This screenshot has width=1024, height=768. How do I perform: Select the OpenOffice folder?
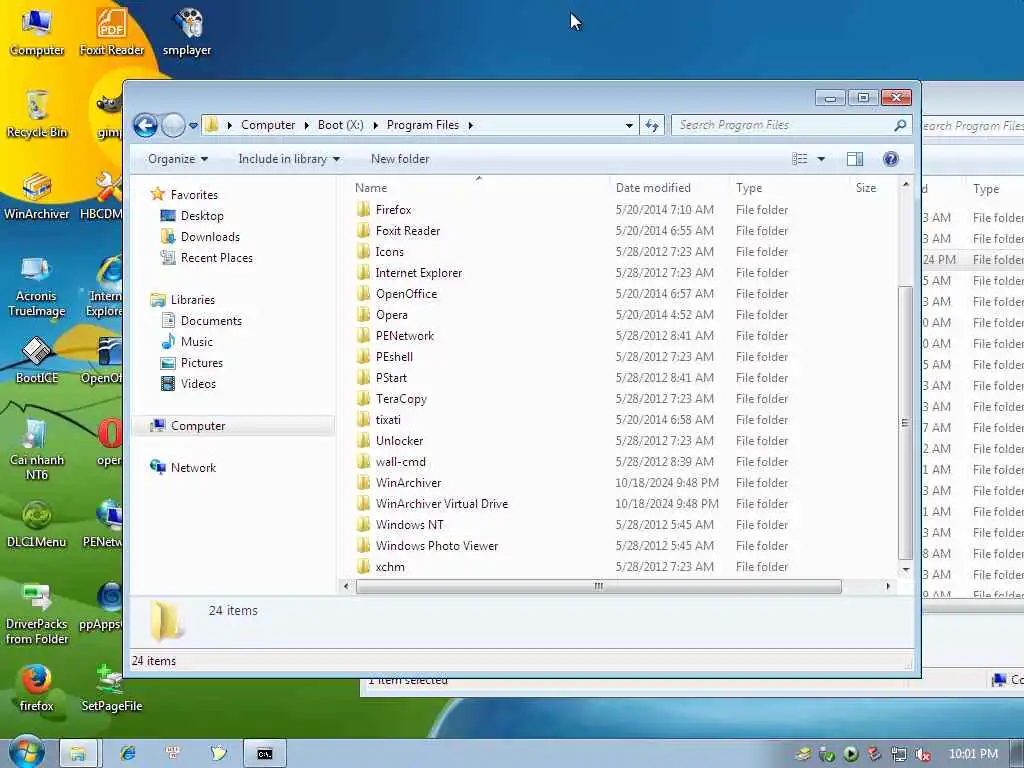pos(406,294)
